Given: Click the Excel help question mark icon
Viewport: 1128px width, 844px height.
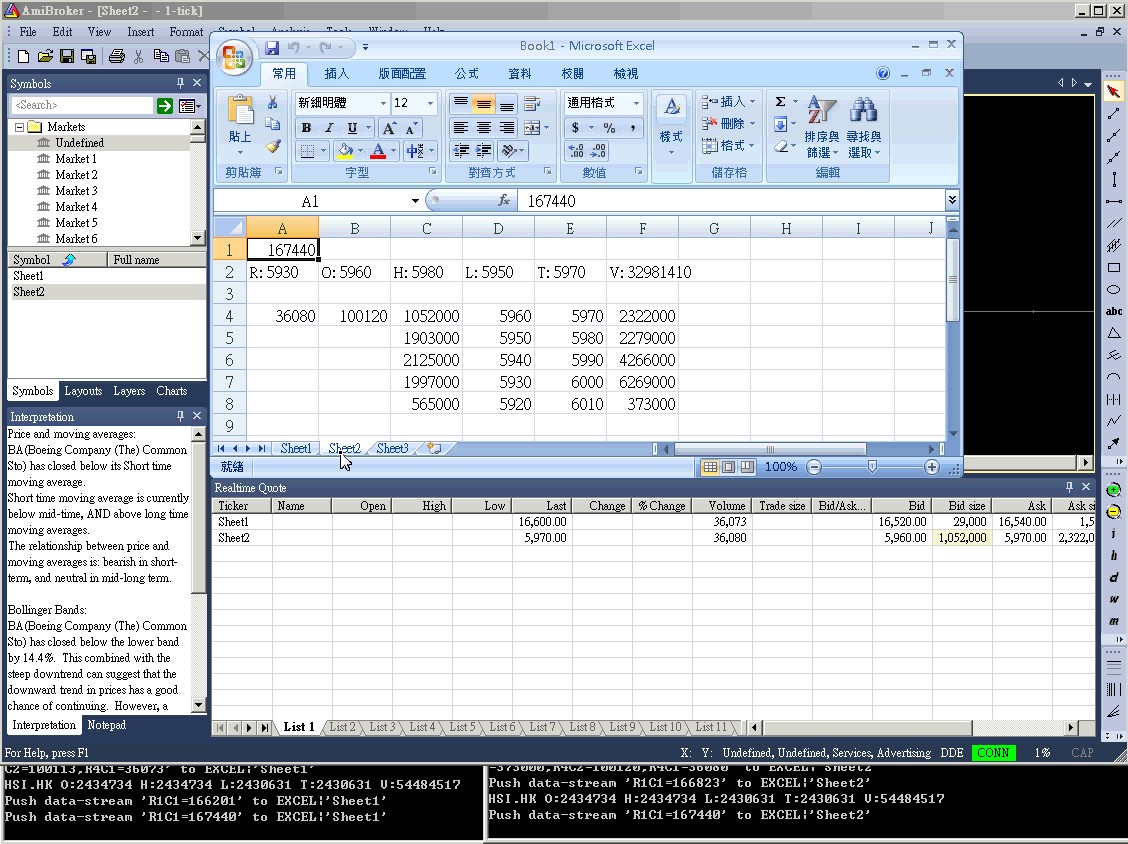Looking at the screenshot, I should (883, 73).
